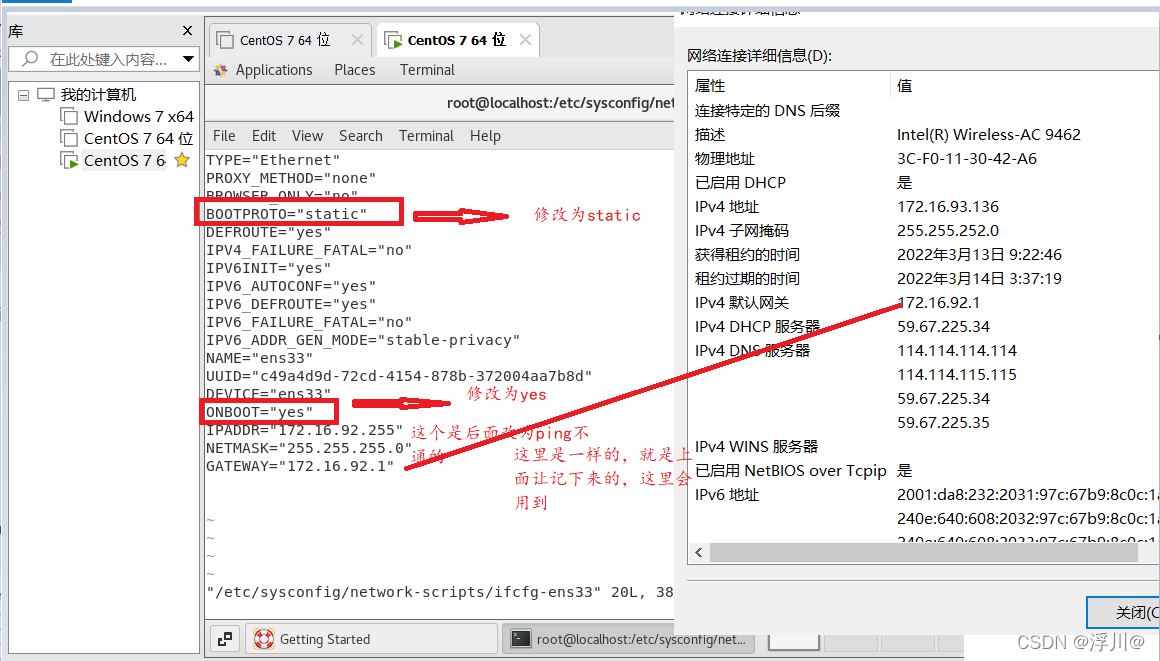
Task: Click the NAME="ens33" line
Action: 259,358
